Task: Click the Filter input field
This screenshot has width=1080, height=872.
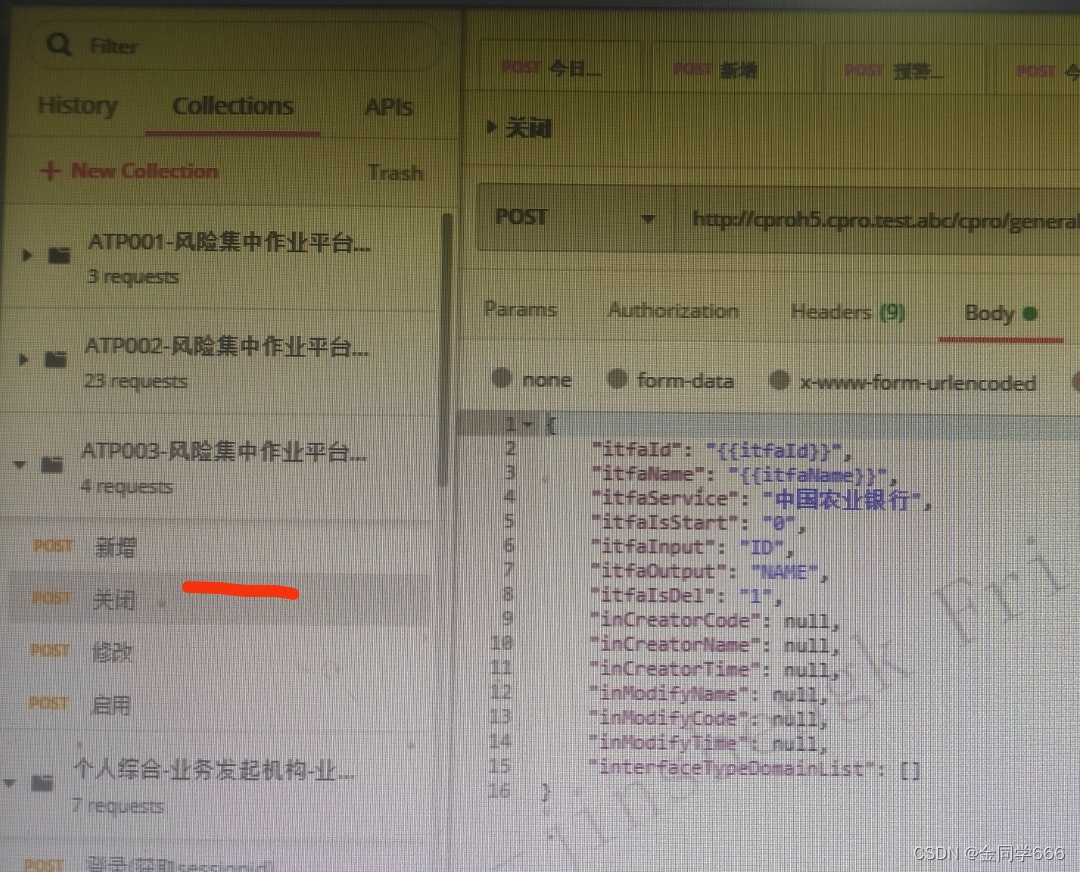Action: (x=234, y=45)
